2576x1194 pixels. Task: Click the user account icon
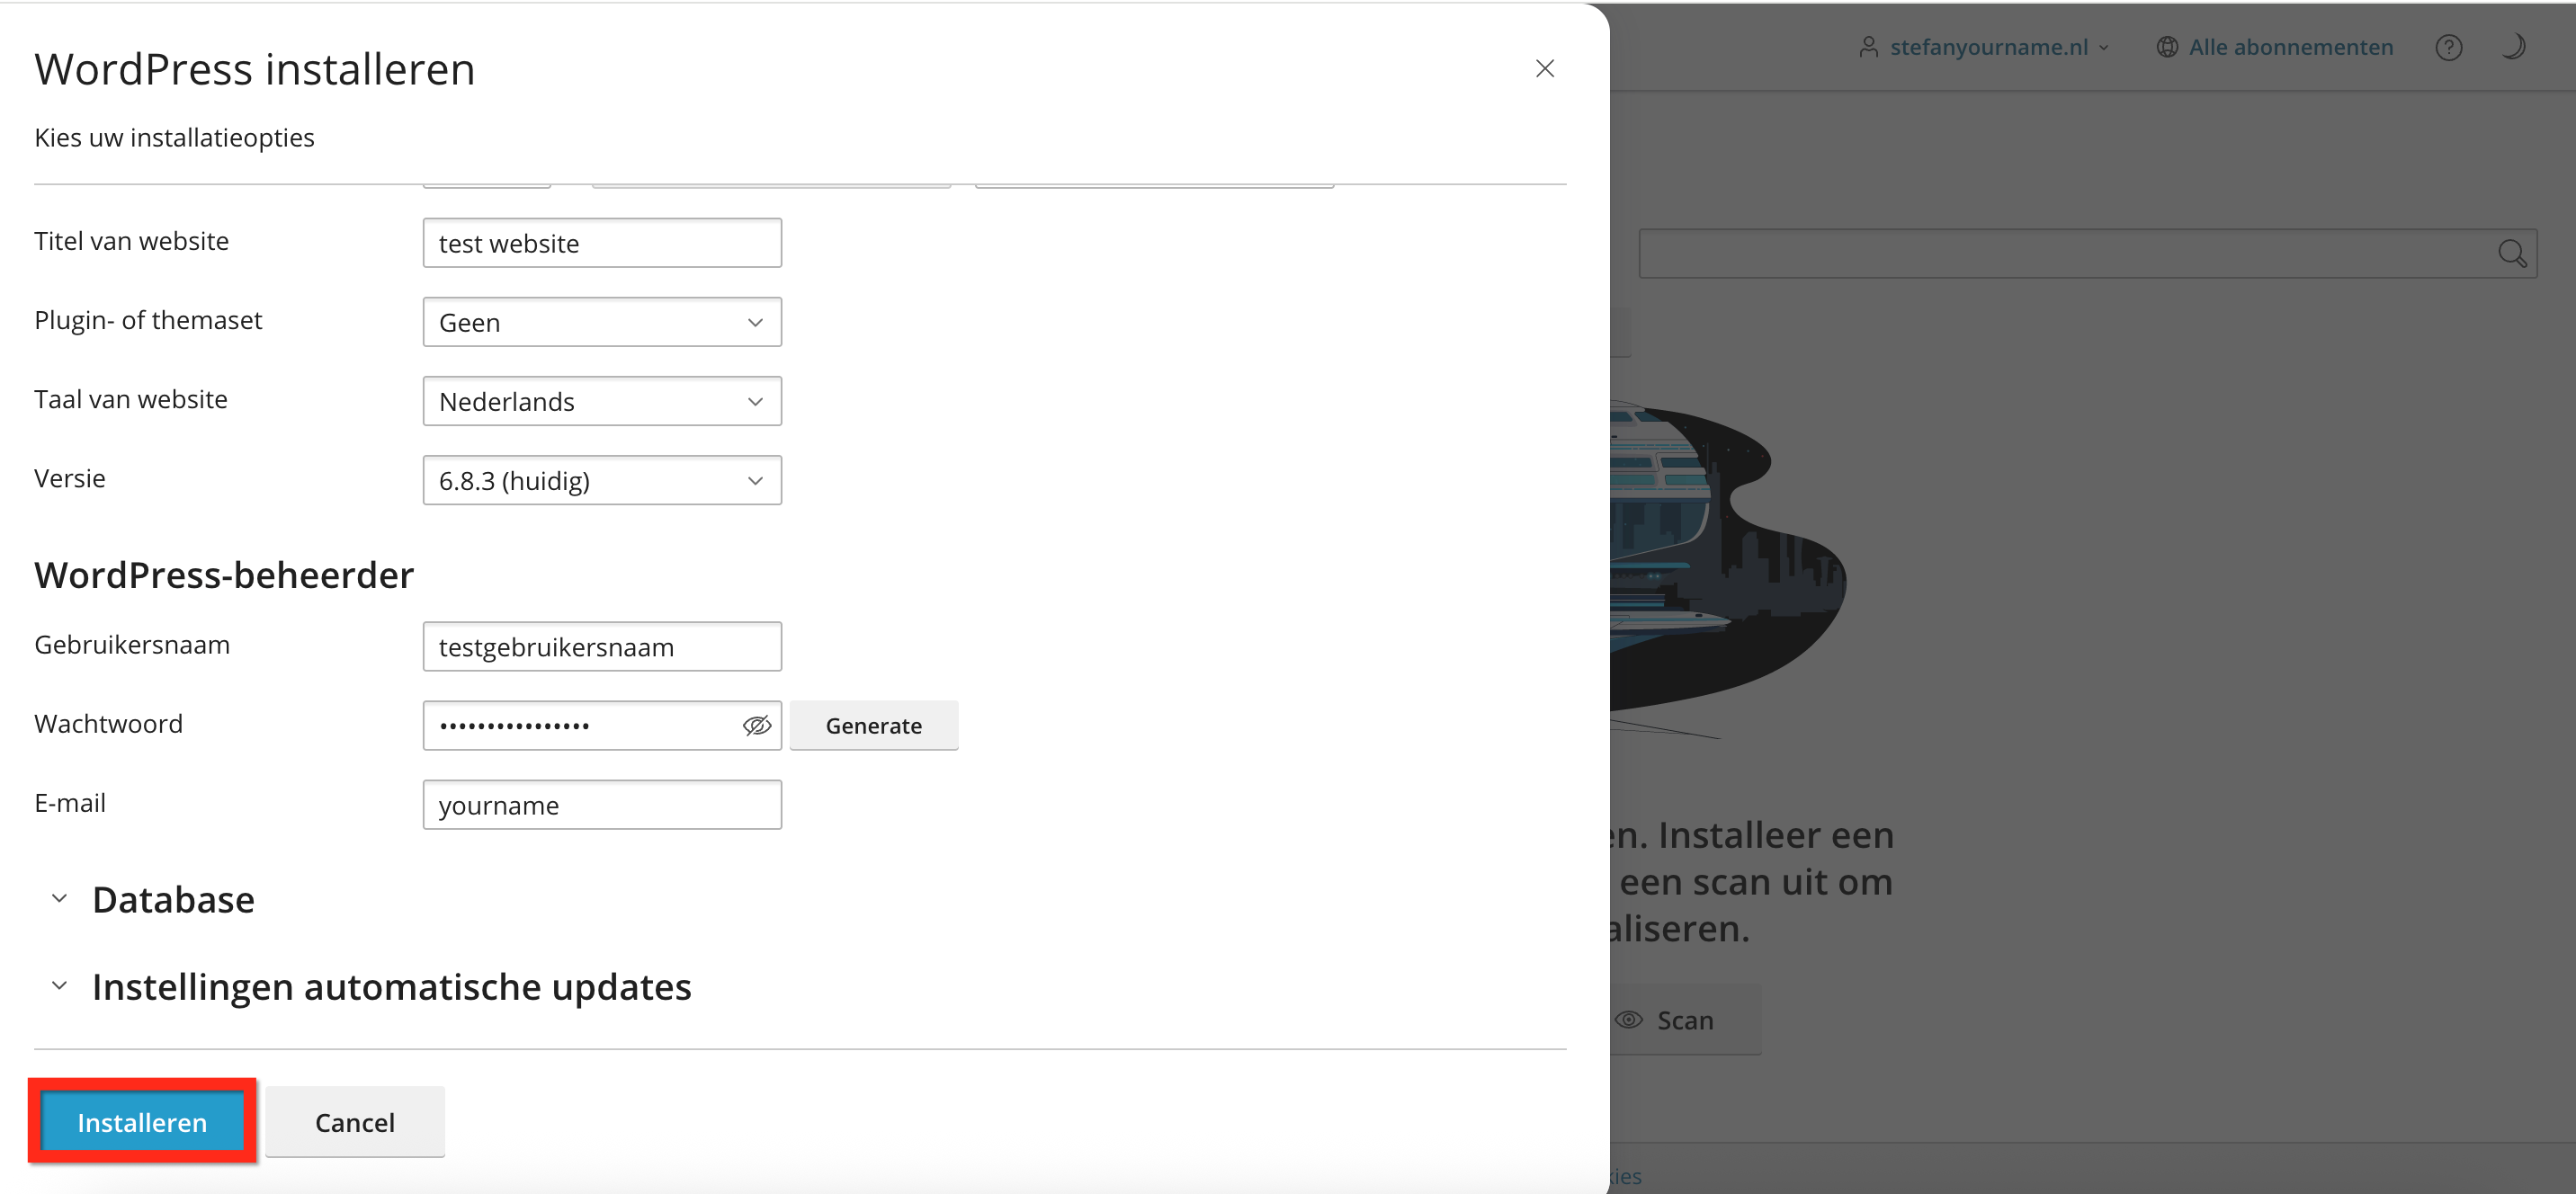1868,47
